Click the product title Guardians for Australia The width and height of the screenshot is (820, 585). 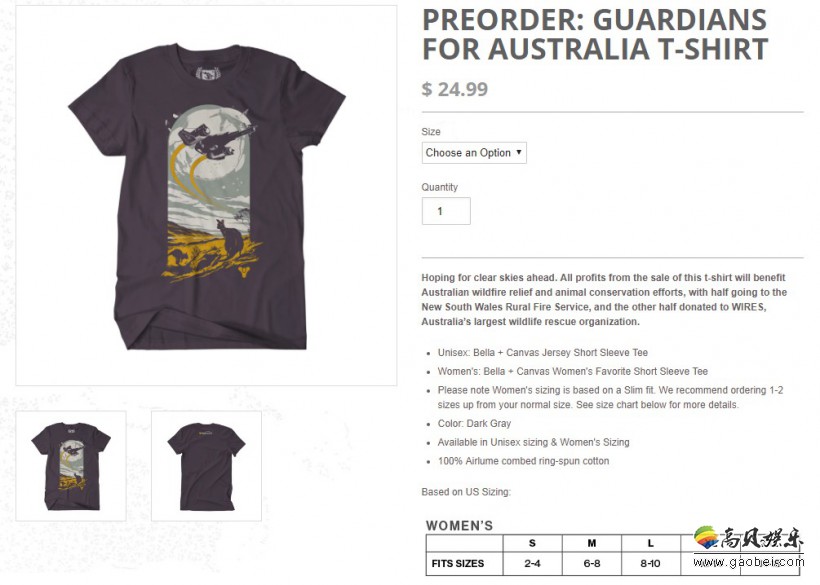tap(595, 35)
